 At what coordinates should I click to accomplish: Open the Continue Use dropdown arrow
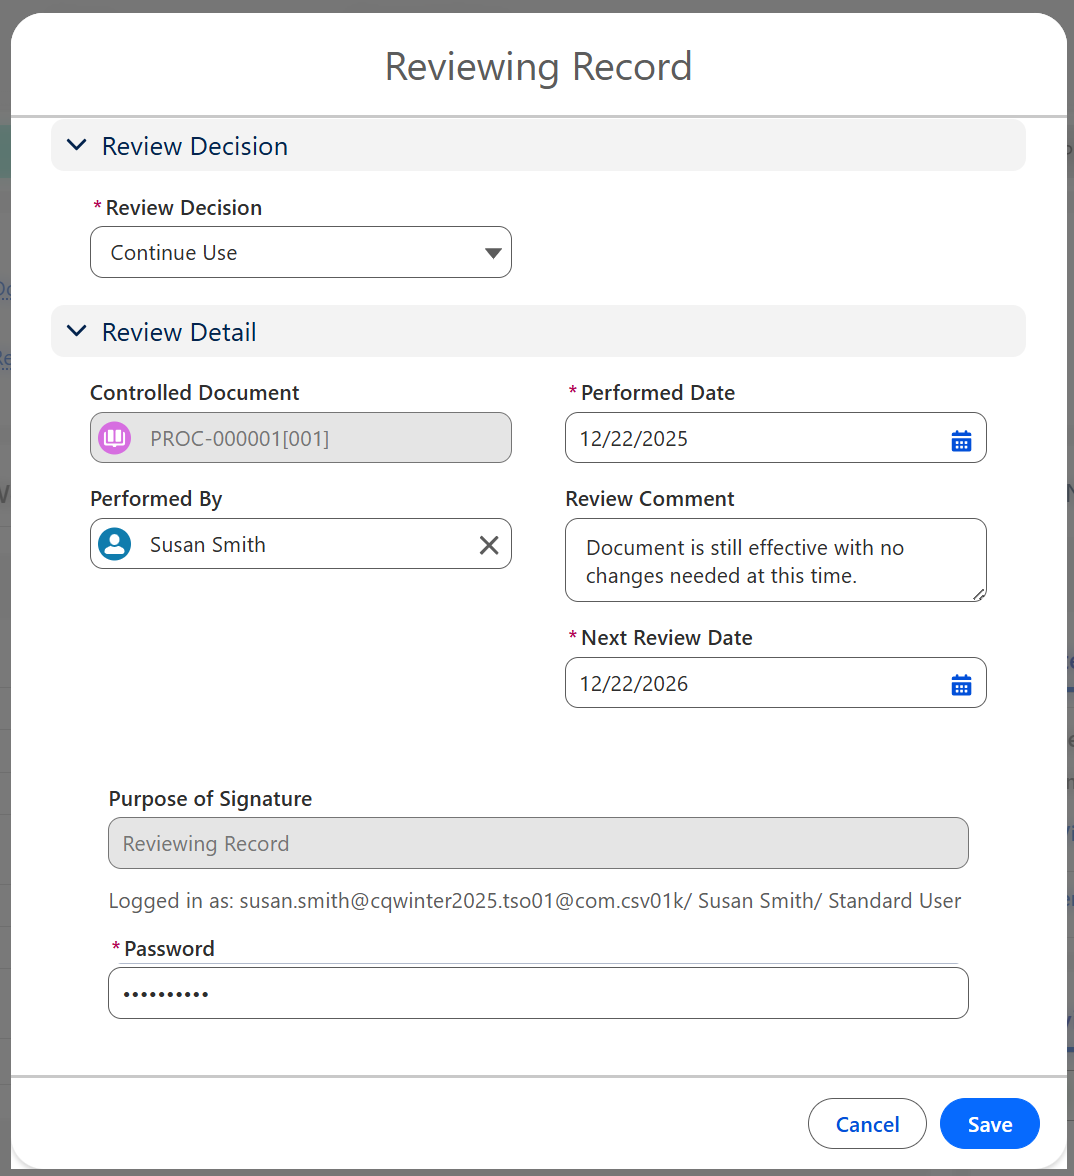pos(492,253)
